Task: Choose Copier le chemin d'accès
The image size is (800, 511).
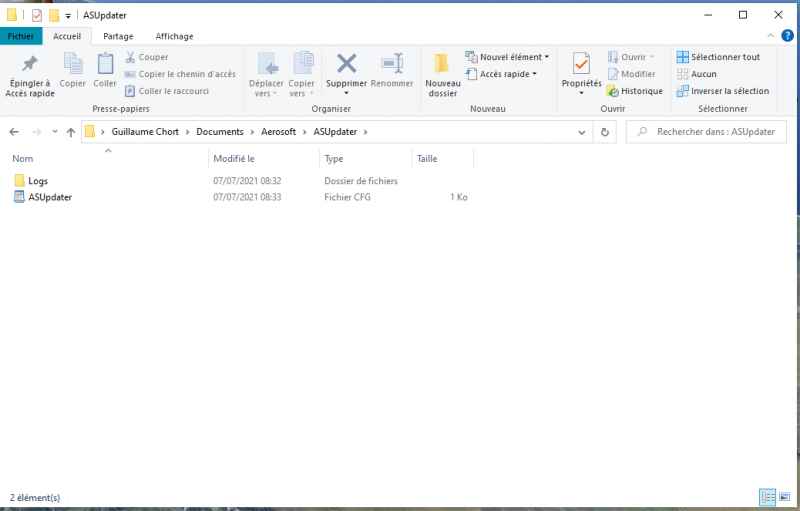Action: tap(181, 74)
